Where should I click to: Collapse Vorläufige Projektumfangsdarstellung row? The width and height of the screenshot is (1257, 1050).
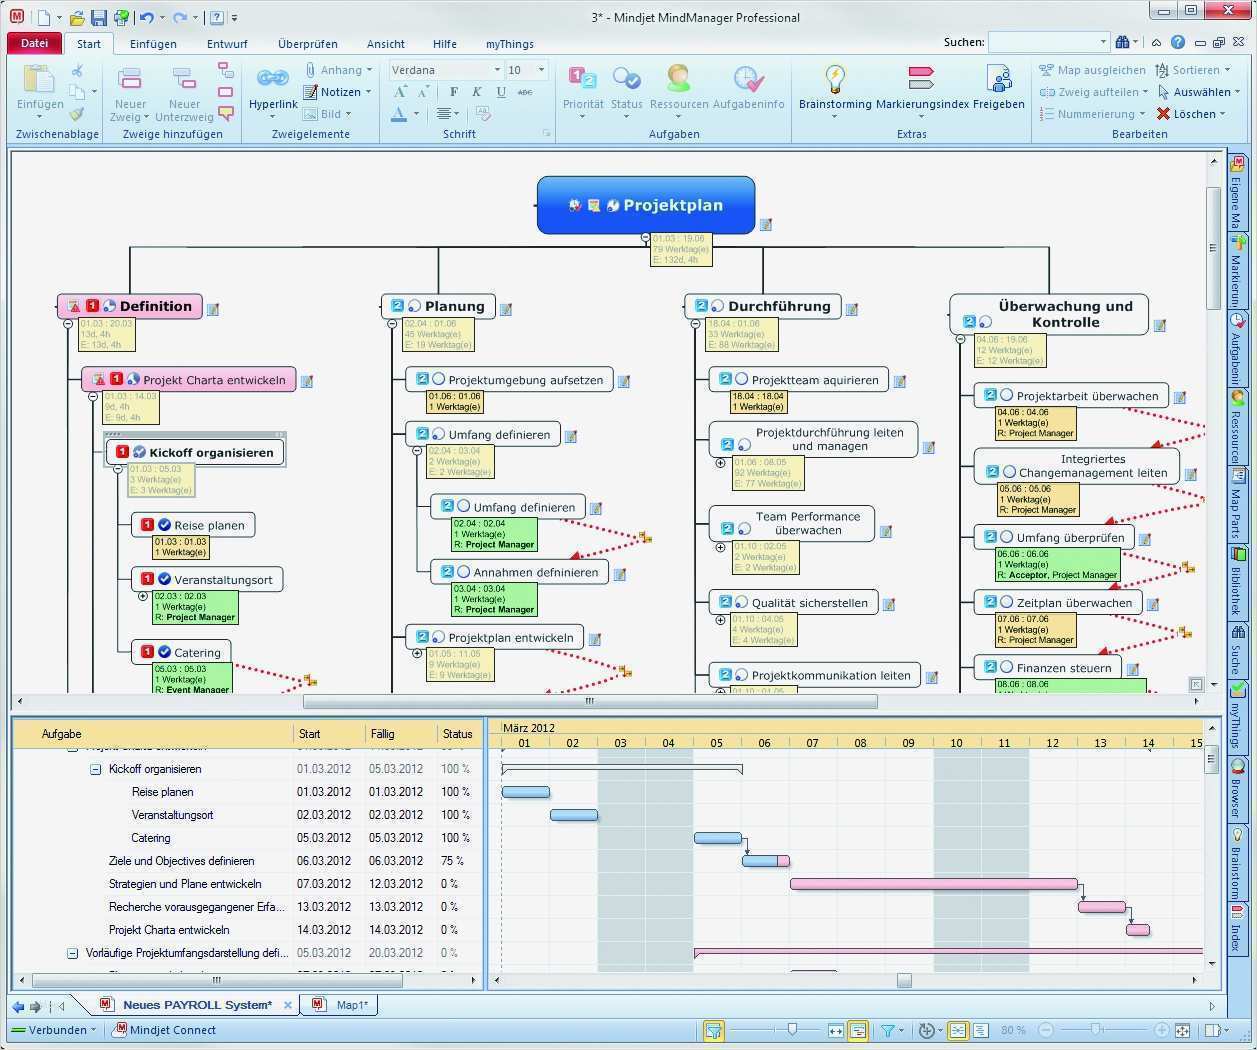click(x=72, y=953)
